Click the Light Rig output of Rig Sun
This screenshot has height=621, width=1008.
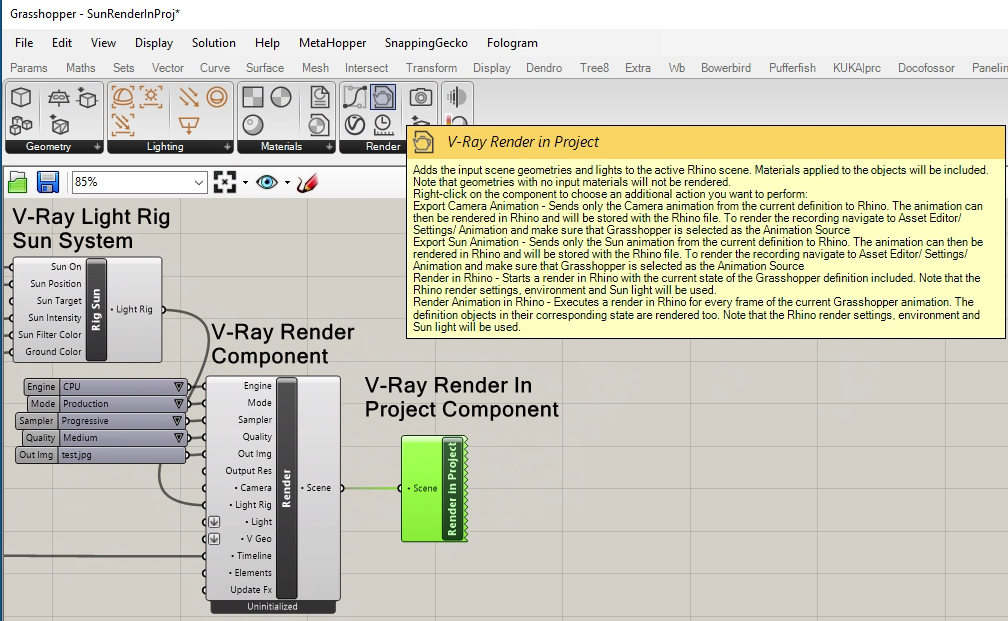134,309
